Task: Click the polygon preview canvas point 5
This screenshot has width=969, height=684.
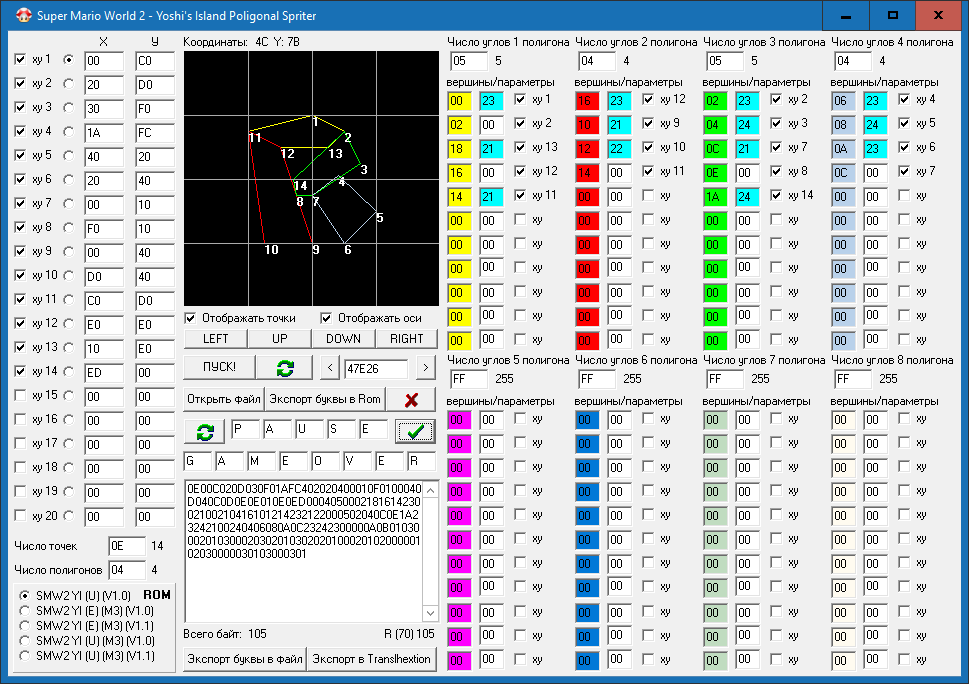Action: [379, 217]
